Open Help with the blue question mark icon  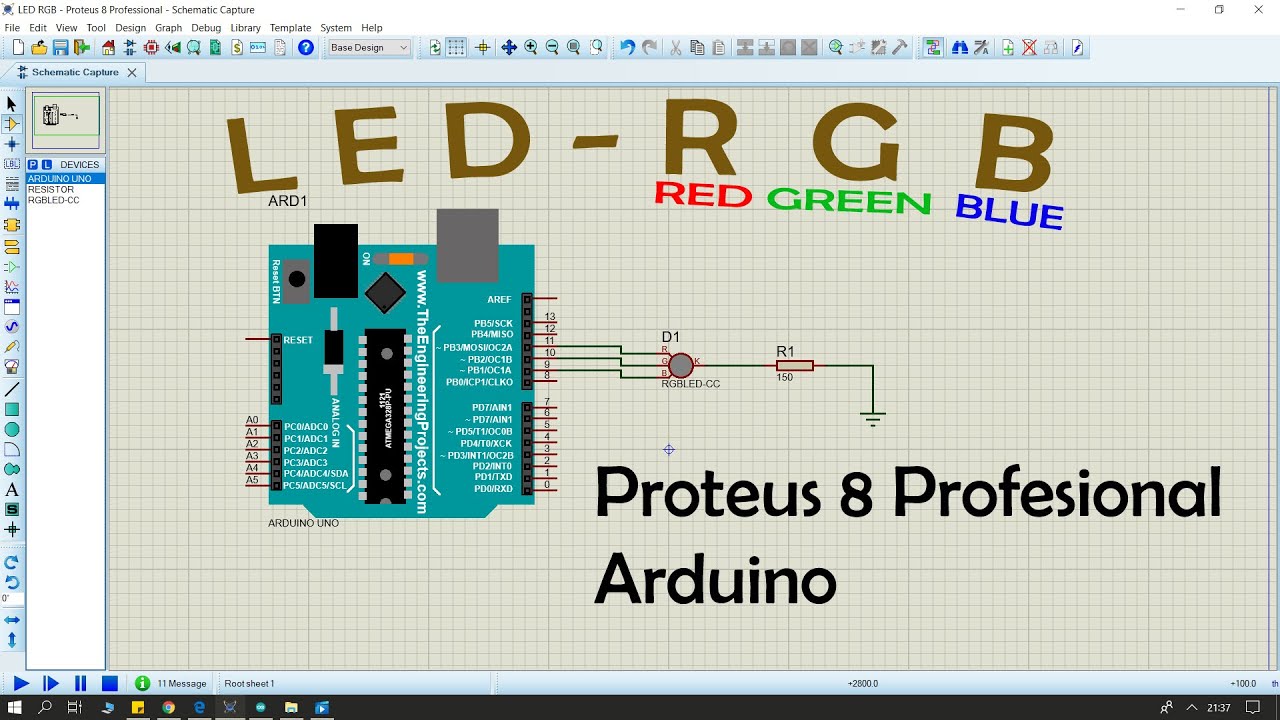306,47
